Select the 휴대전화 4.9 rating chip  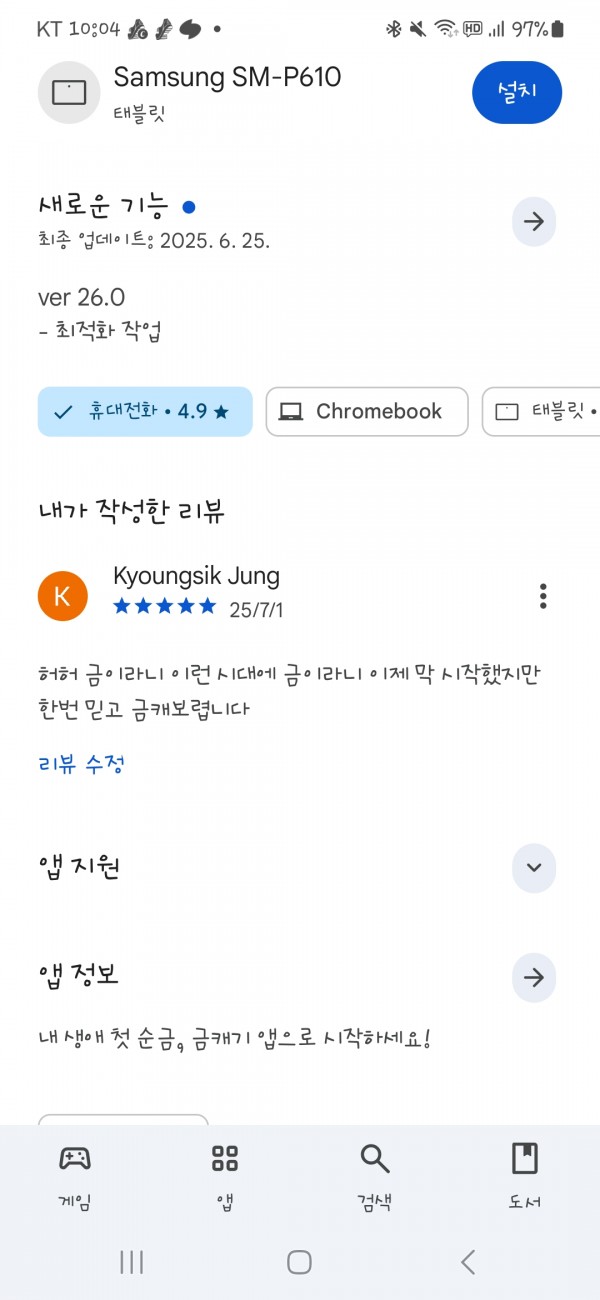145,412
